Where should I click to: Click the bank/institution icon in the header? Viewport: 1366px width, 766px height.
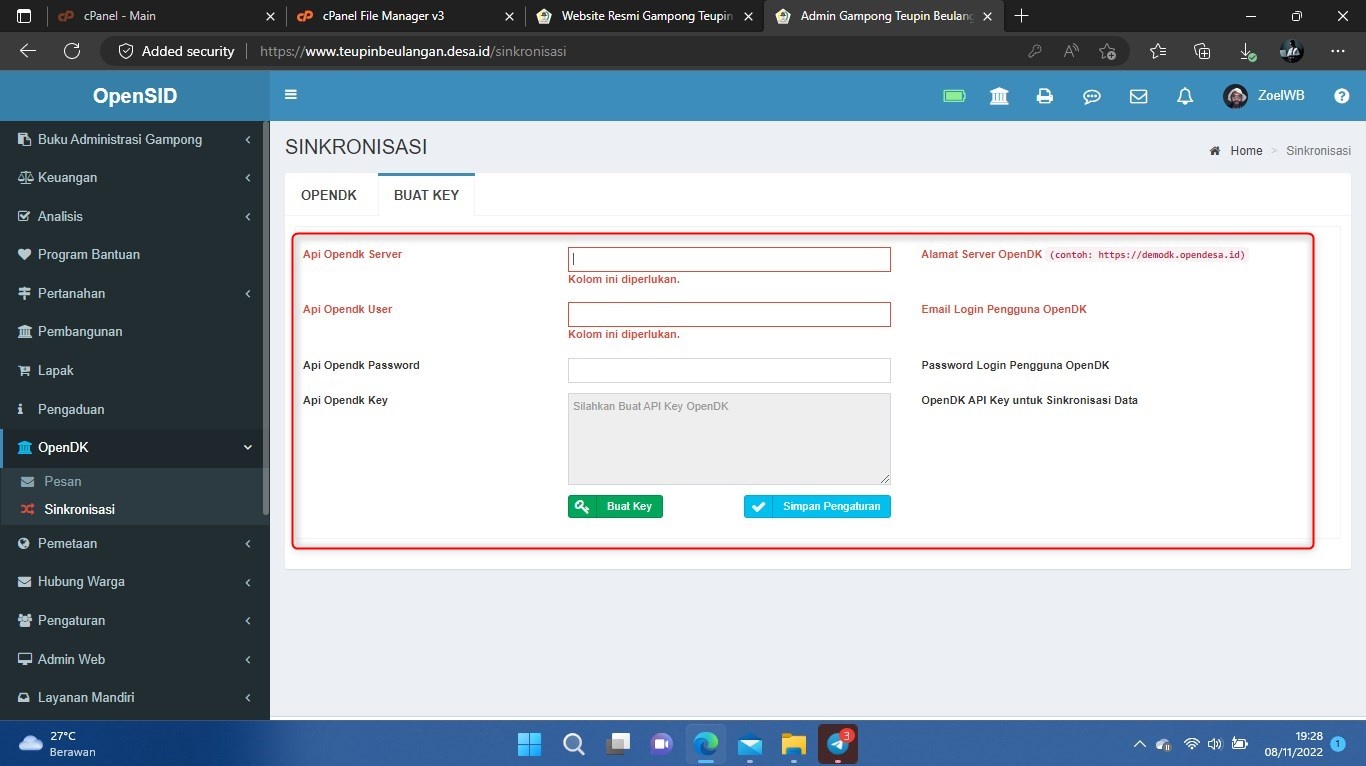click(x=999, y=95)
